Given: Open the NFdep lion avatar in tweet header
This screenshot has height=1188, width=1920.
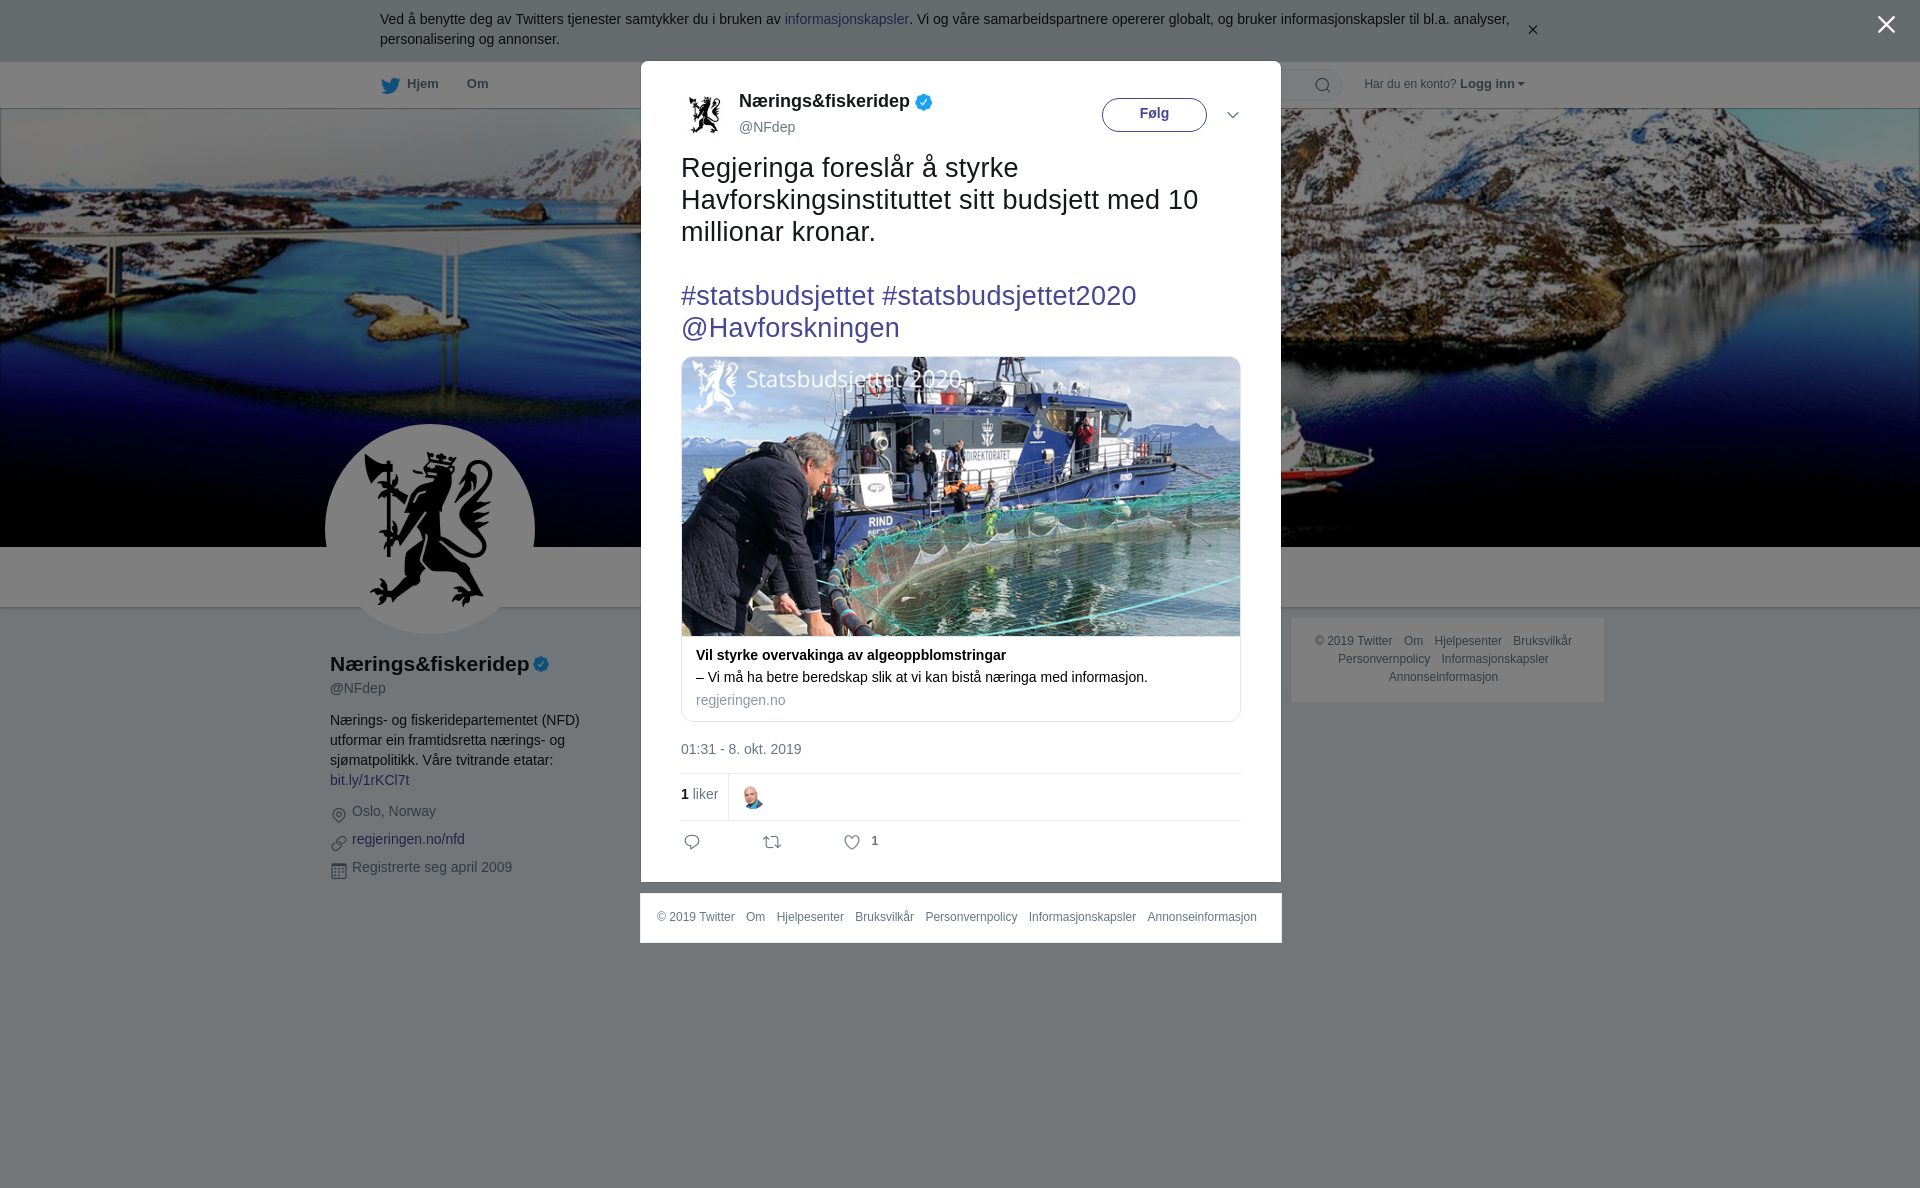Looking at the screenshot, I should coord(705,114).
